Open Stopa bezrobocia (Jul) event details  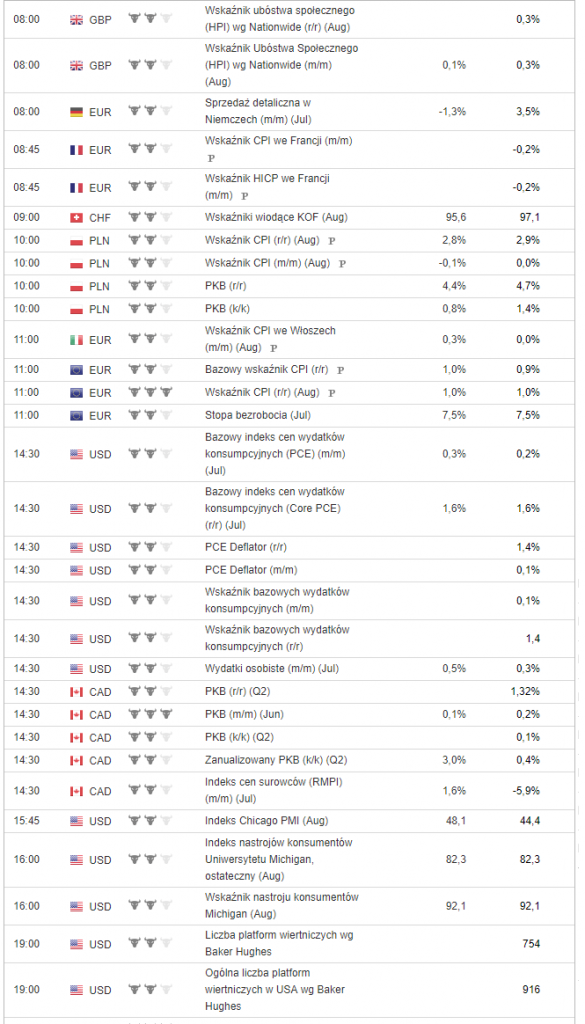pos(258,415)
